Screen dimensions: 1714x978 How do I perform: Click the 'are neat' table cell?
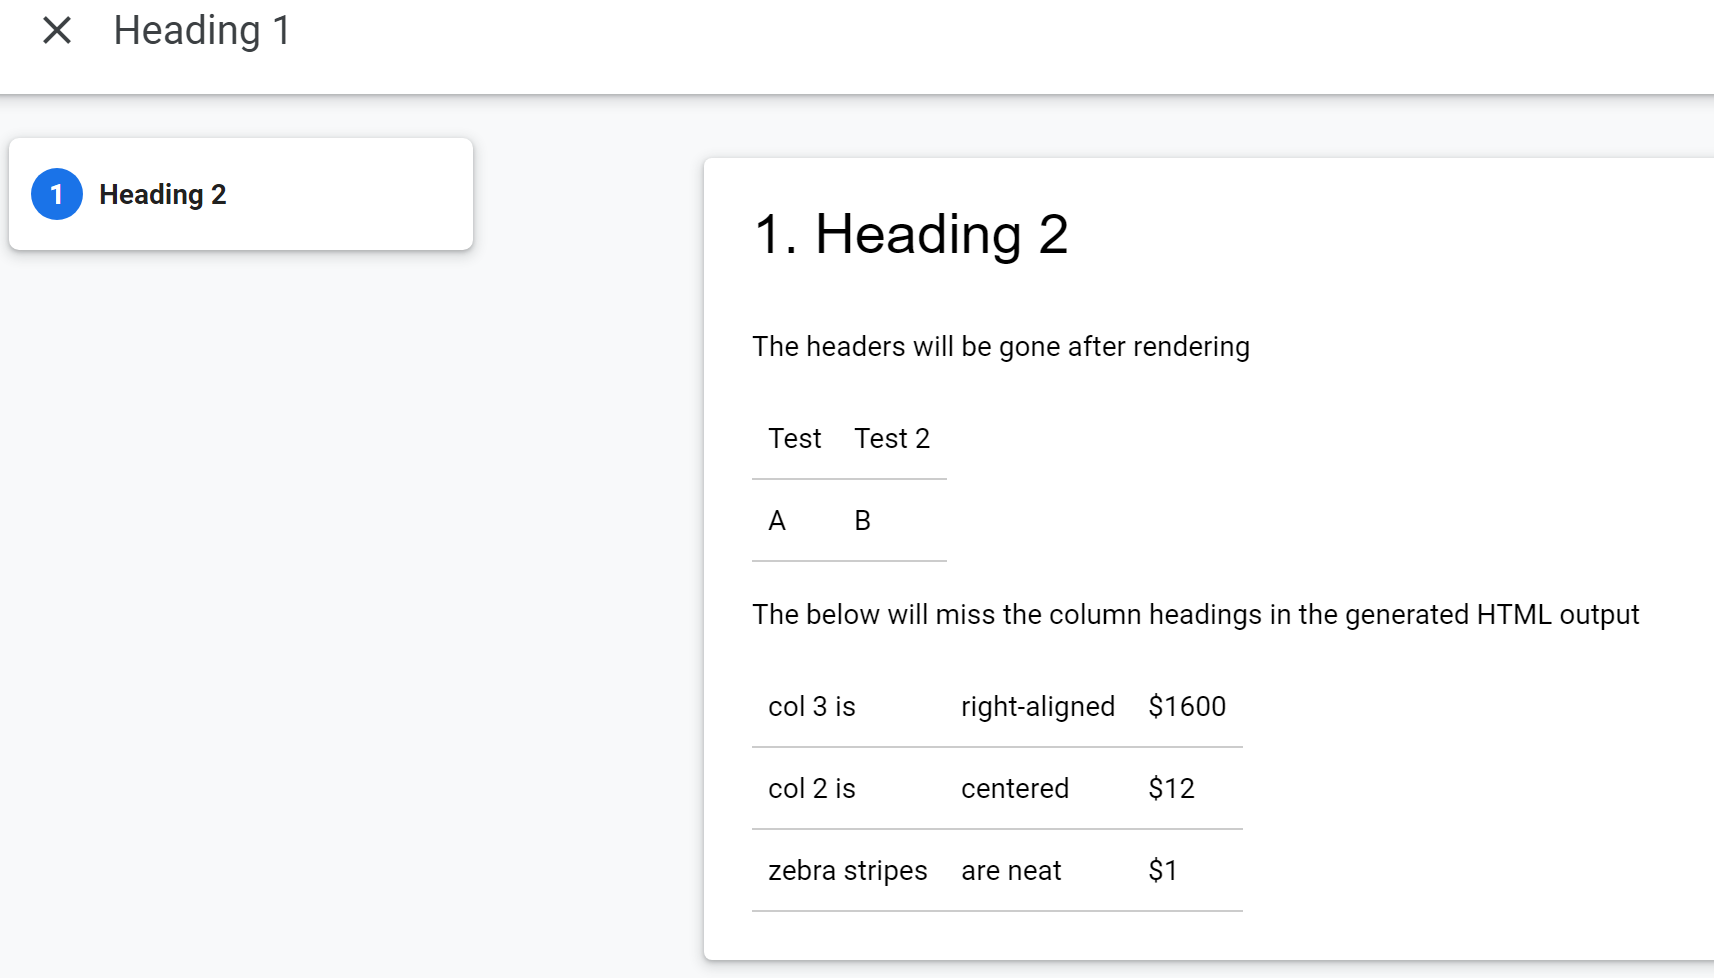(1011, 870)
